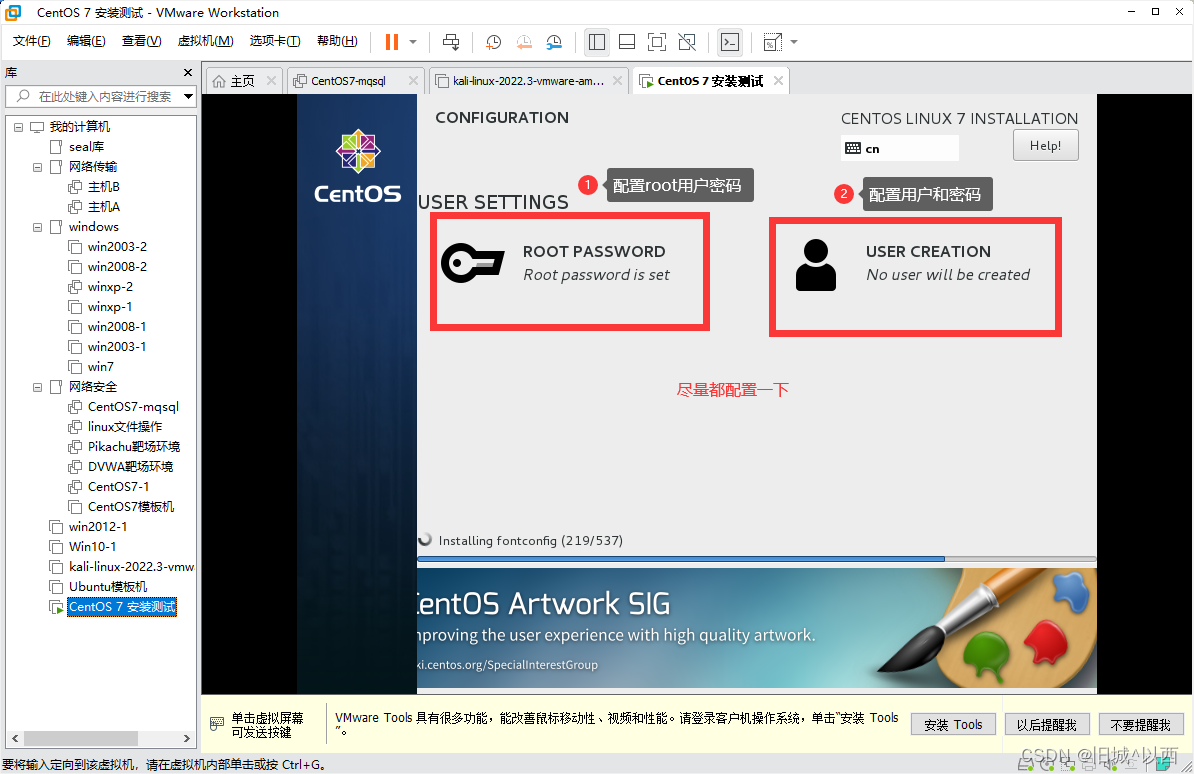
Task: Click the hard disk status icon
Action: [1024, 764]
